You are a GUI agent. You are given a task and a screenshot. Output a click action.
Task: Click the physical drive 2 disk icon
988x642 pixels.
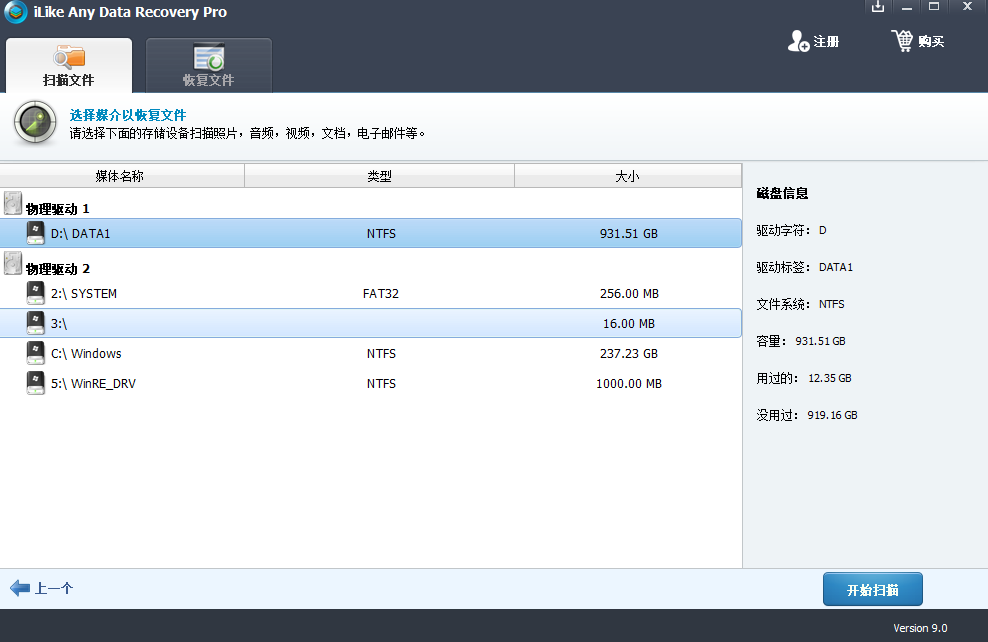(x=13, y=264)
